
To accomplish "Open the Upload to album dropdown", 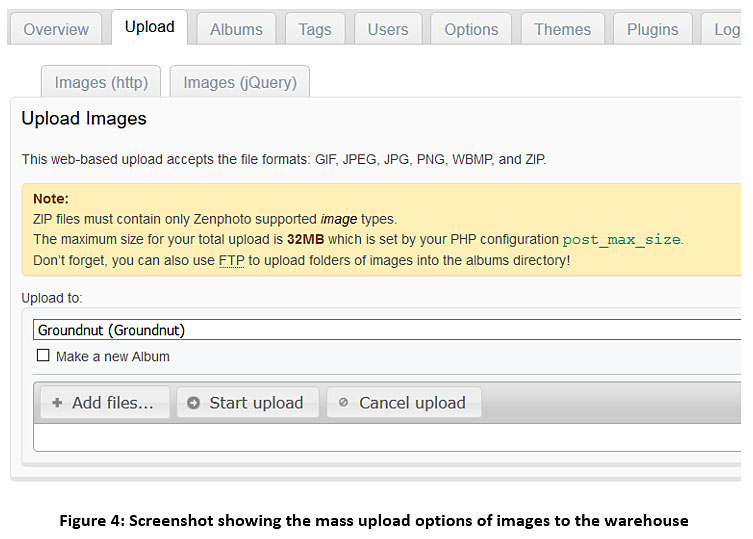I will [388, 330].
